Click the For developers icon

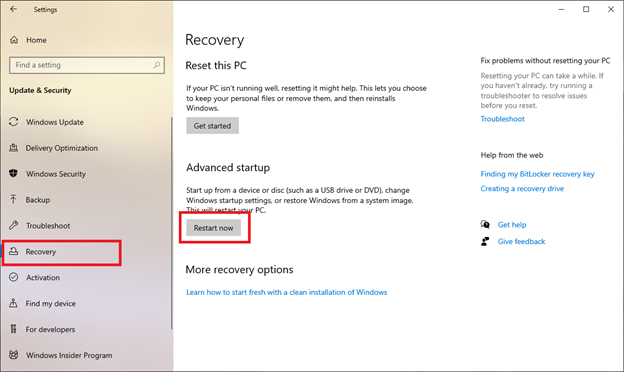14,329
